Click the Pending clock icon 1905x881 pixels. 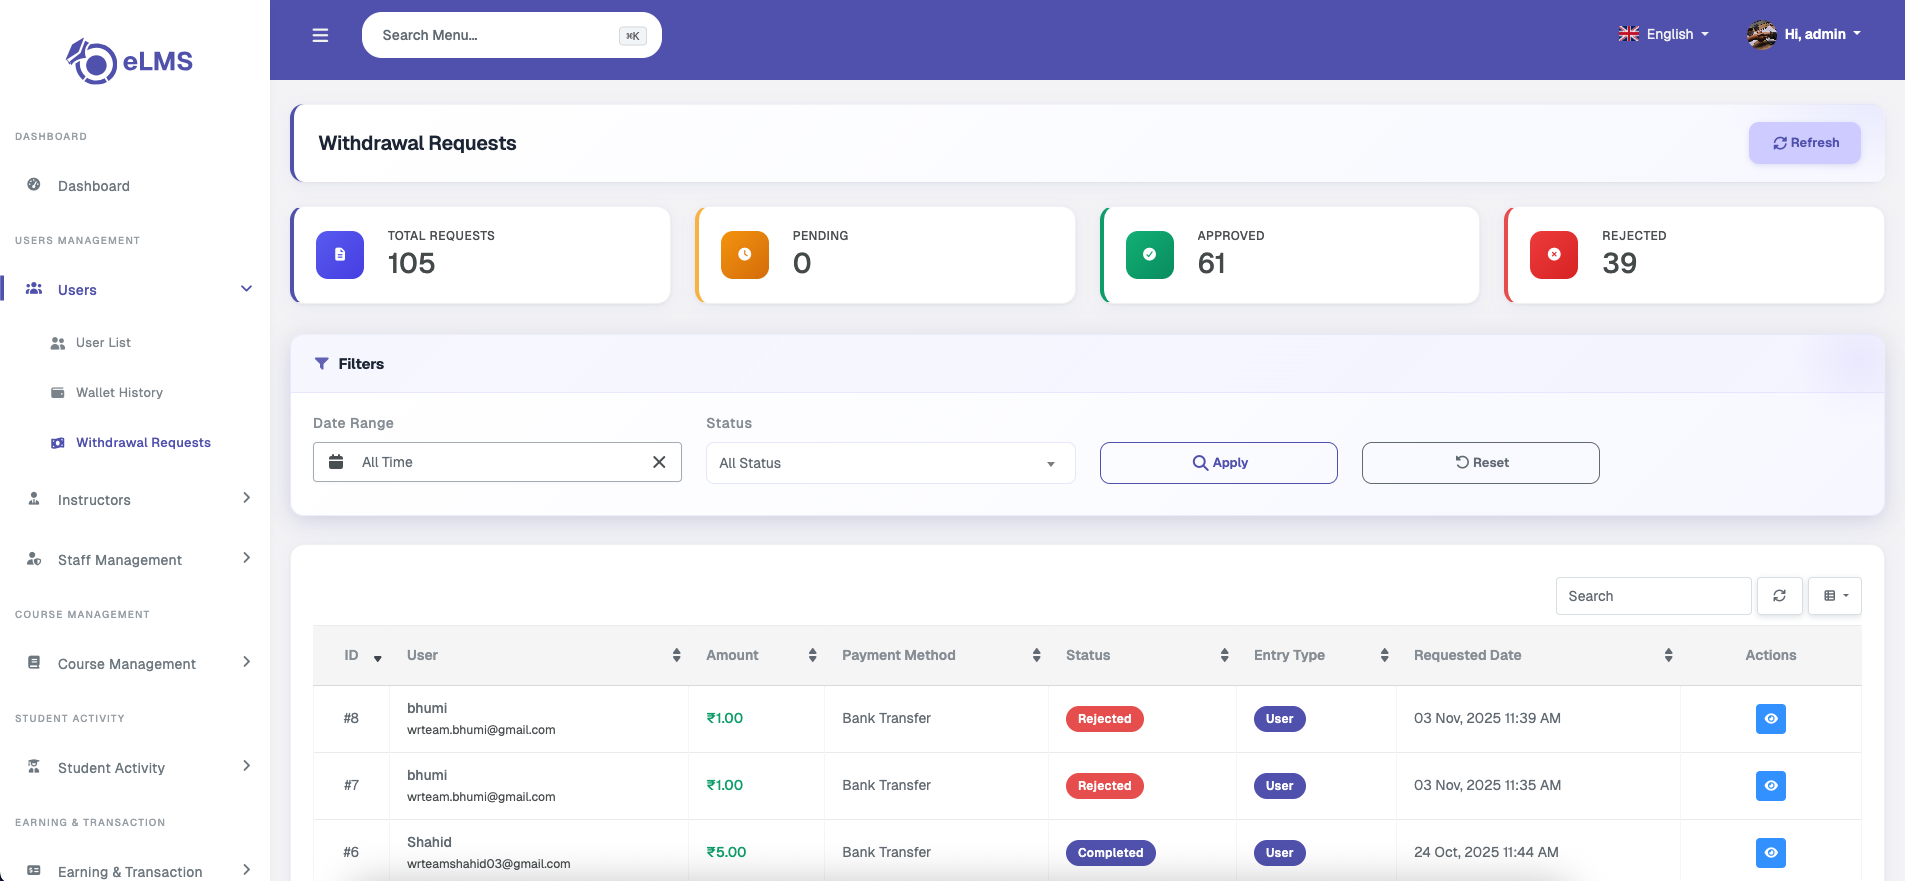pos(745,255)
